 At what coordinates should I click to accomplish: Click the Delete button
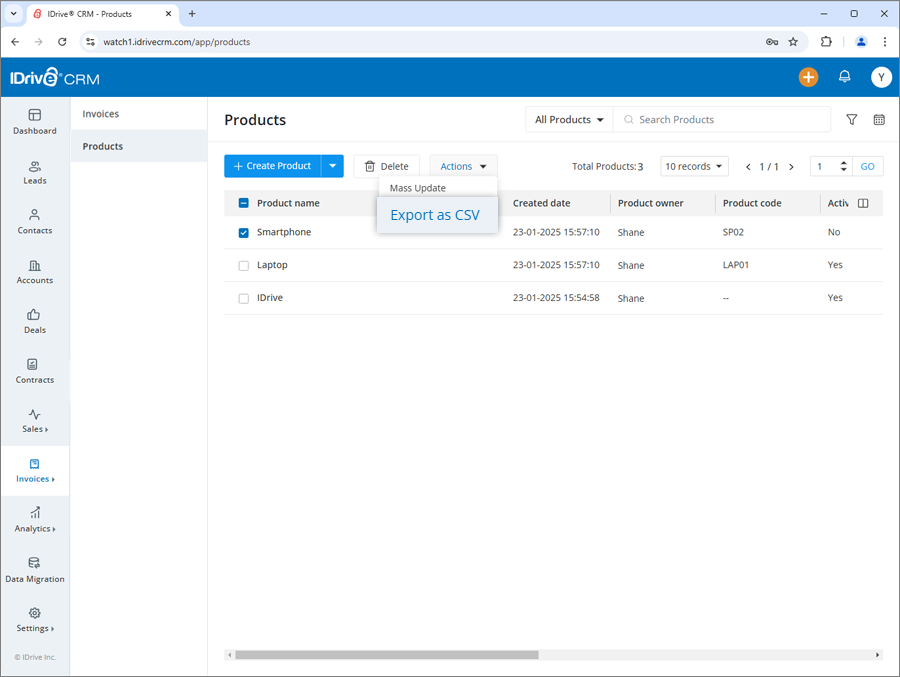pos(387,165)
